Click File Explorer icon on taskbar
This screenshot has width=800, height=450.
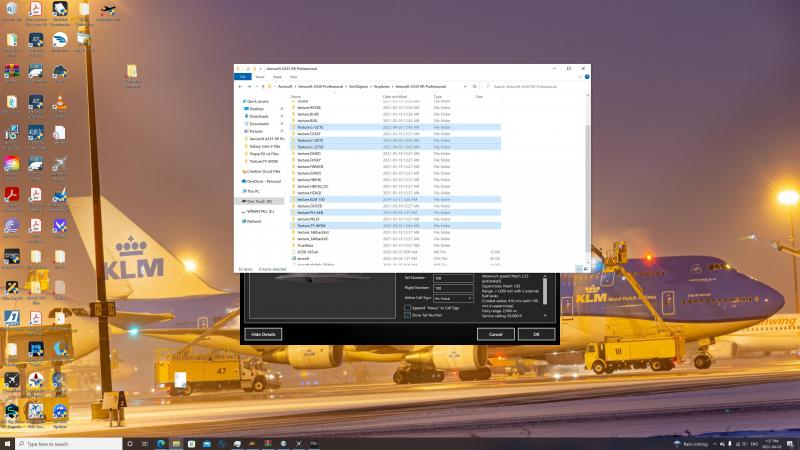(176, 444)
